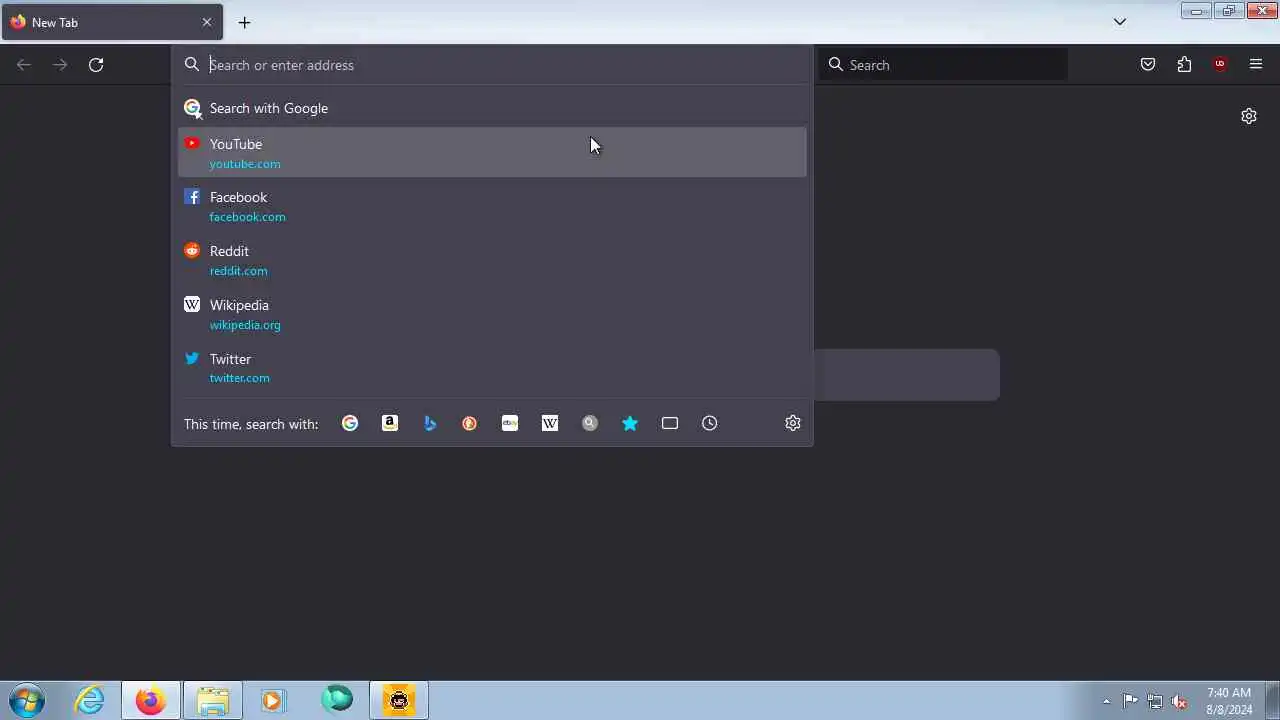Click the toolbar Search box
The height and width of the screenshot is (720, 1280).
[x=943, y=65]
